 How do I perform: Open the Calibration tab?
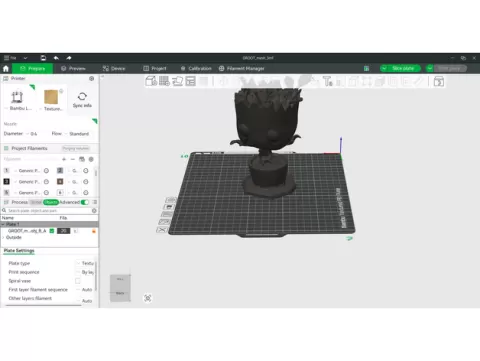196,68
